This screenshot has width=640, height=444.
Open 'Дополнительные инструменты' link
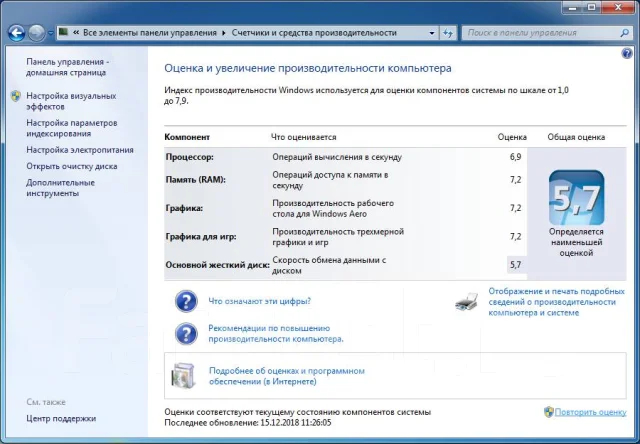(60, 188)
